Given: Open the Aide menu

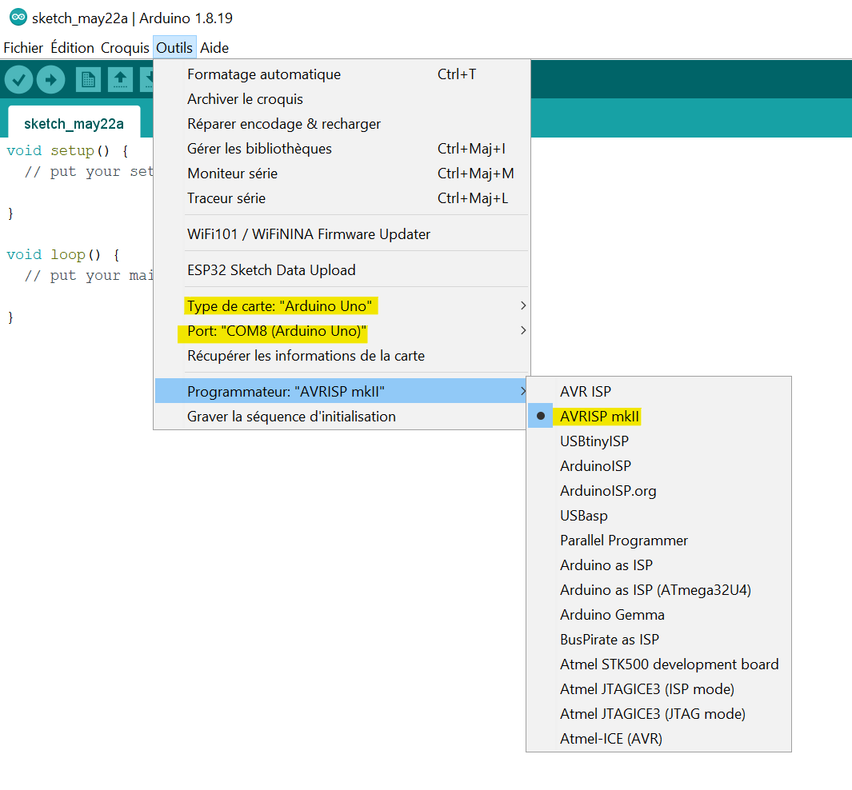Looking at the screenshot, I should (x=214, y=47).
